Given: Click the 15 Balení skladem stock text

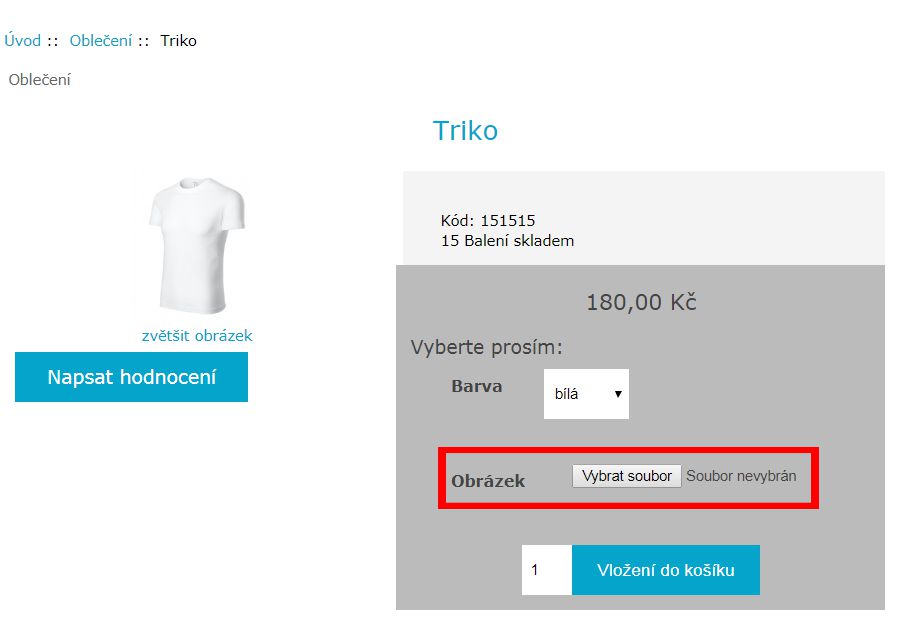Looking at the screenshot, I should [x=507, y=241].
